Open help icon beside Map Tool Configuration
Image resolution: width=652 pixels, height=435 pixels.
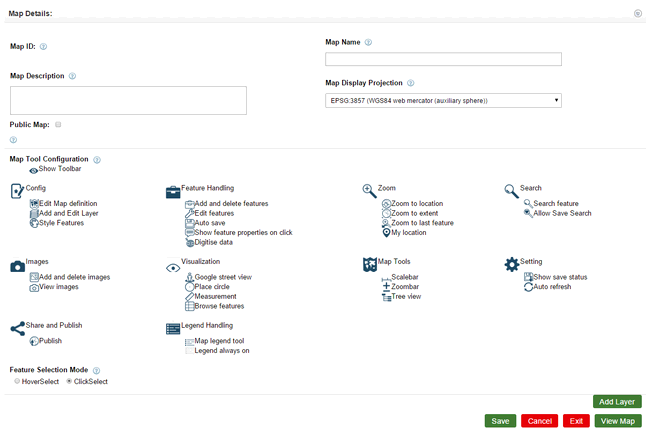[x=97, y=160]
